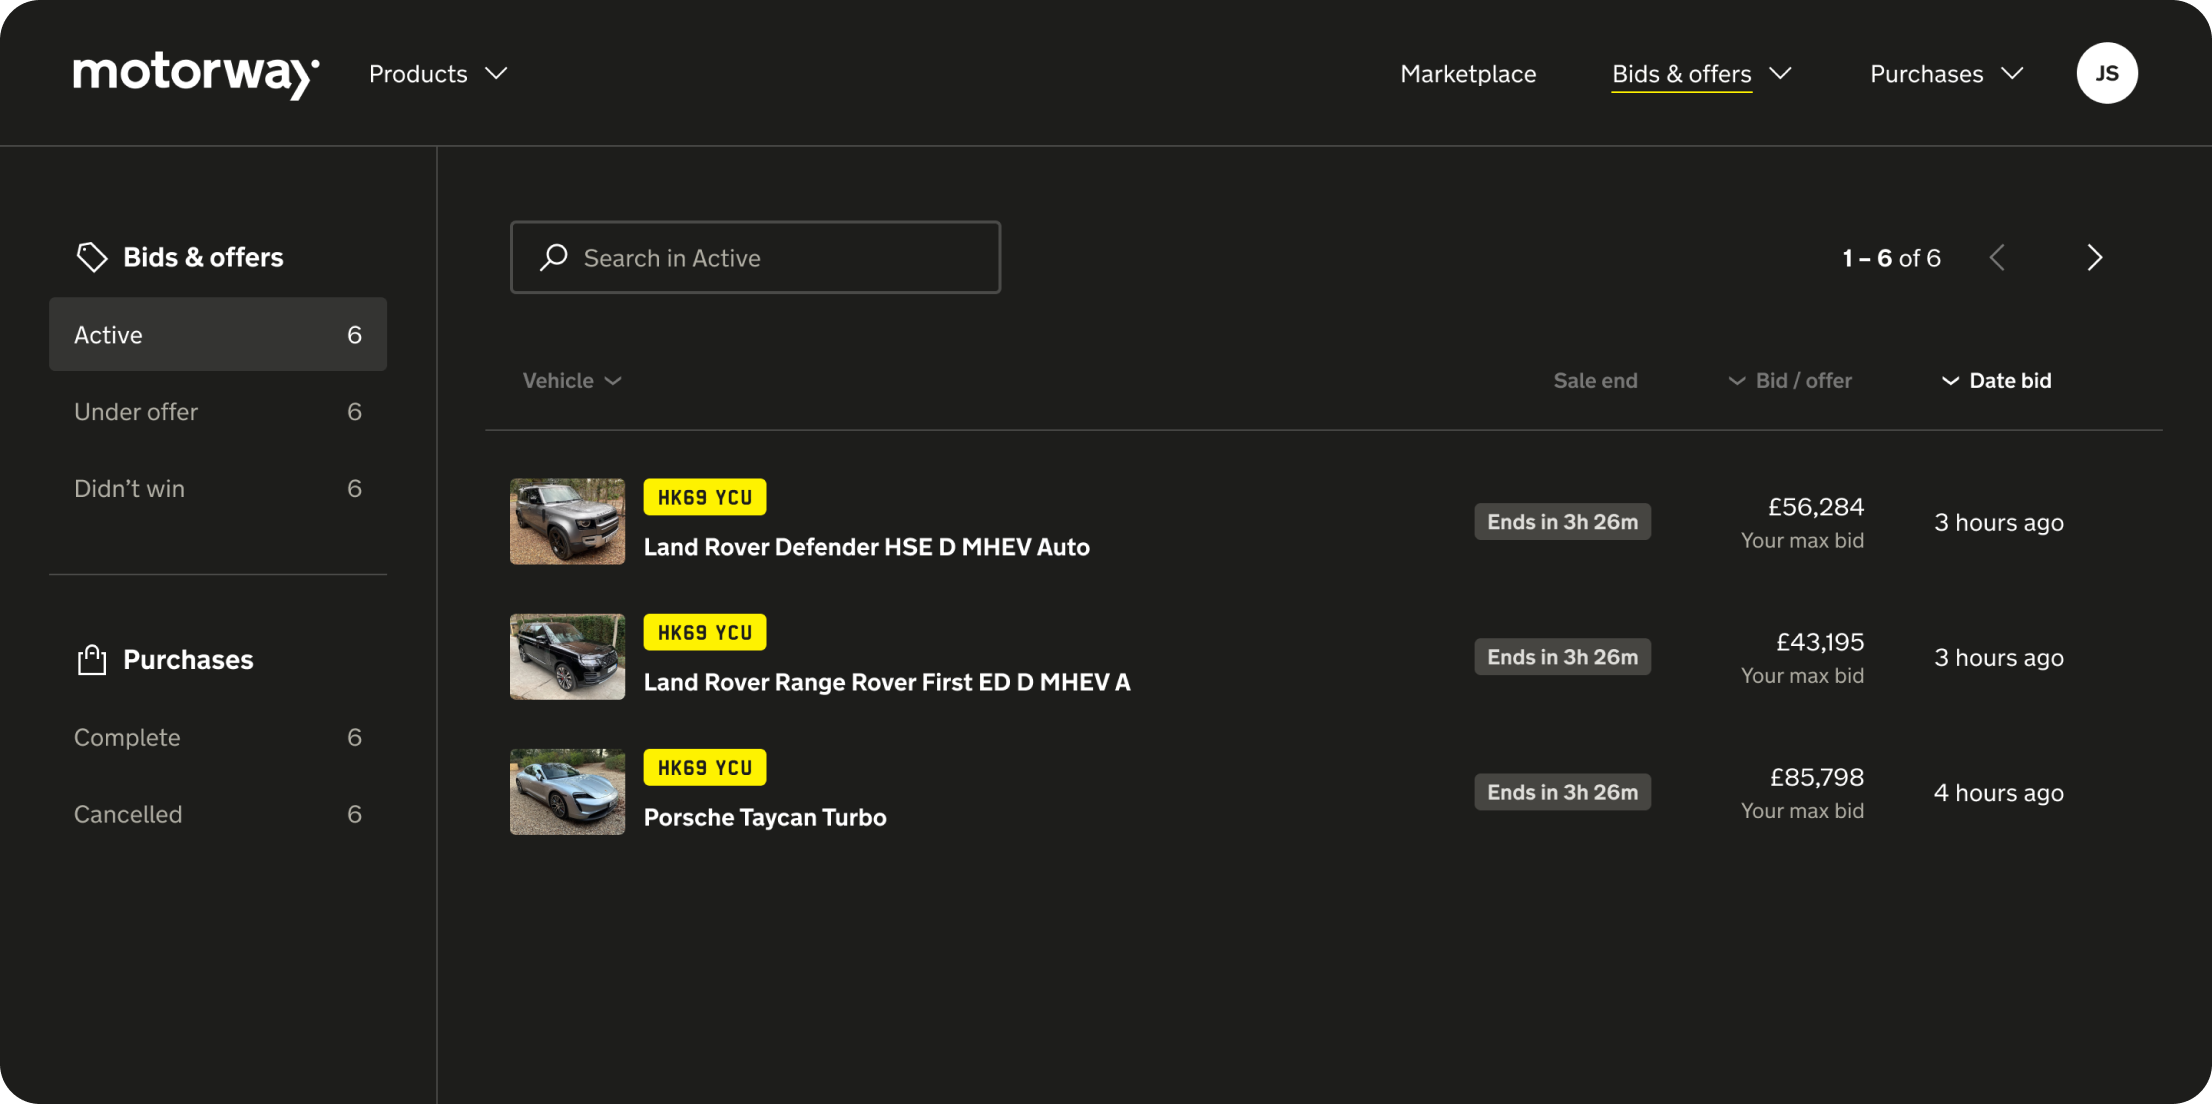Expand the Products dropdown

pos(438,74)
